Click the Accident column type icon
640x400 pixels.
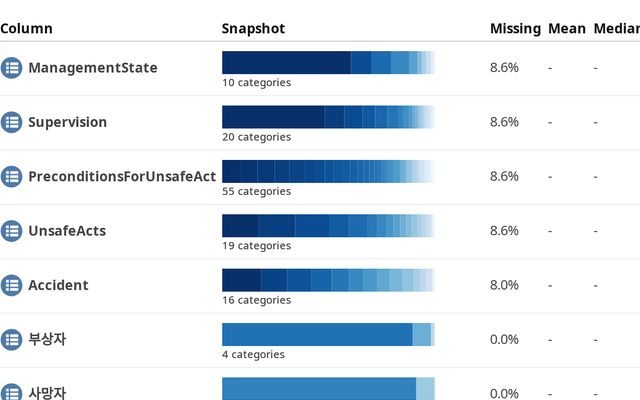coord(11,285)
